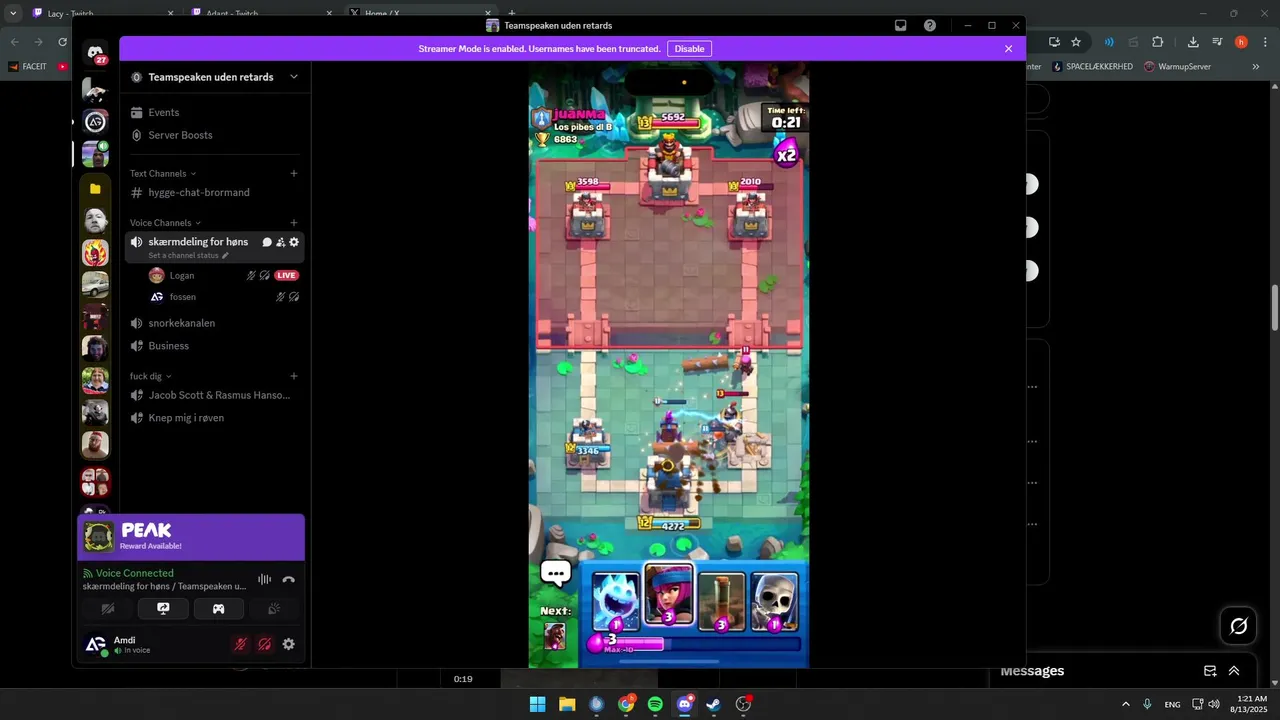1280x720 pixels.
Task: Open Chrome media controls icon
Action: click(1217, 42)
